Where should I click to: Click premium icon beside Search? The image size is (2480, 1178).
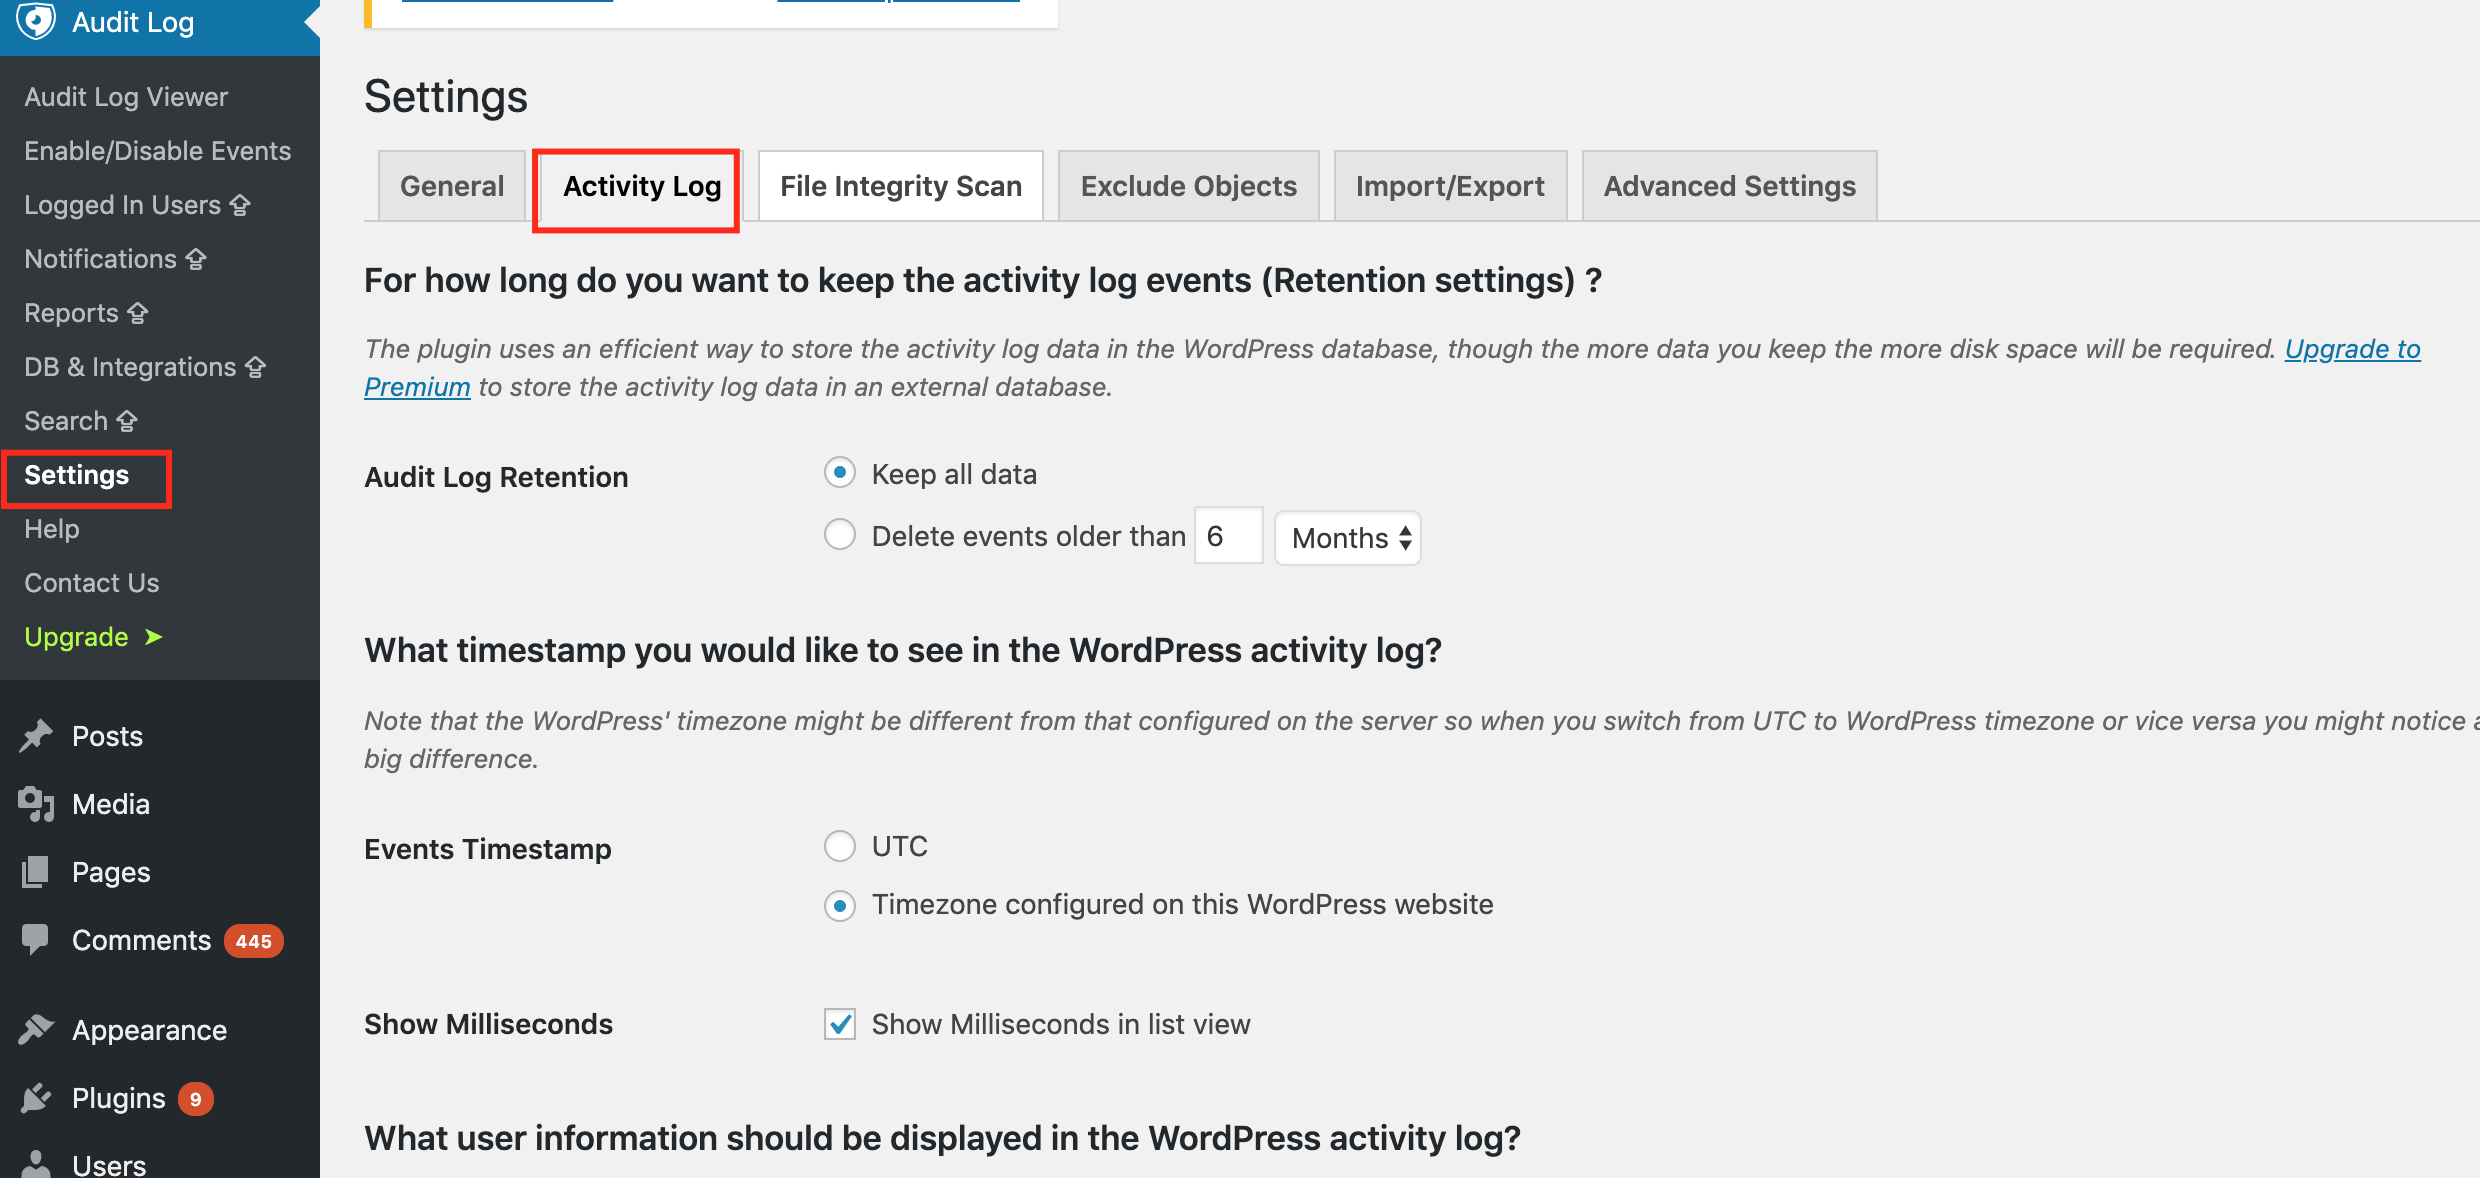[x=127, y=421]
